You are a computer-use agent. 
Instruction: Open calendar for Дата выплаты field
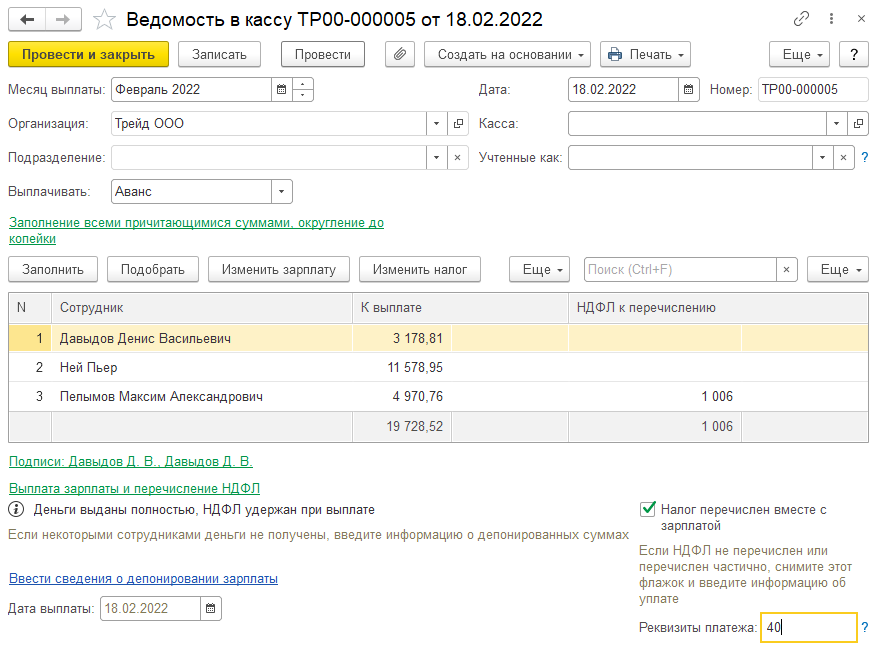pos(211,608)
